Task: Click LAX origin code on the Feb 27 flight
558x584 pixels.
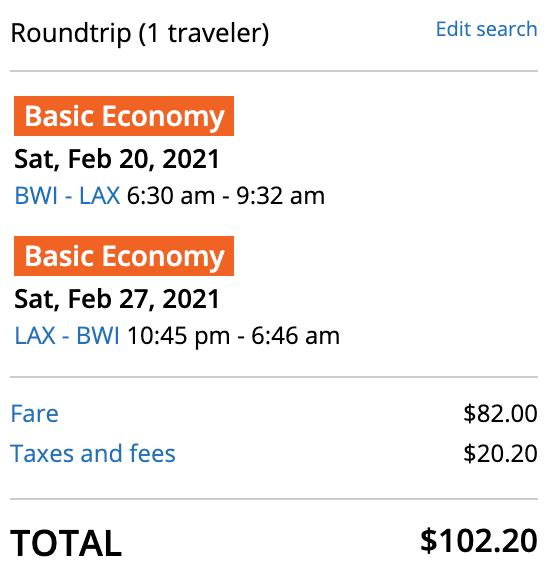Action: (35, 335)
